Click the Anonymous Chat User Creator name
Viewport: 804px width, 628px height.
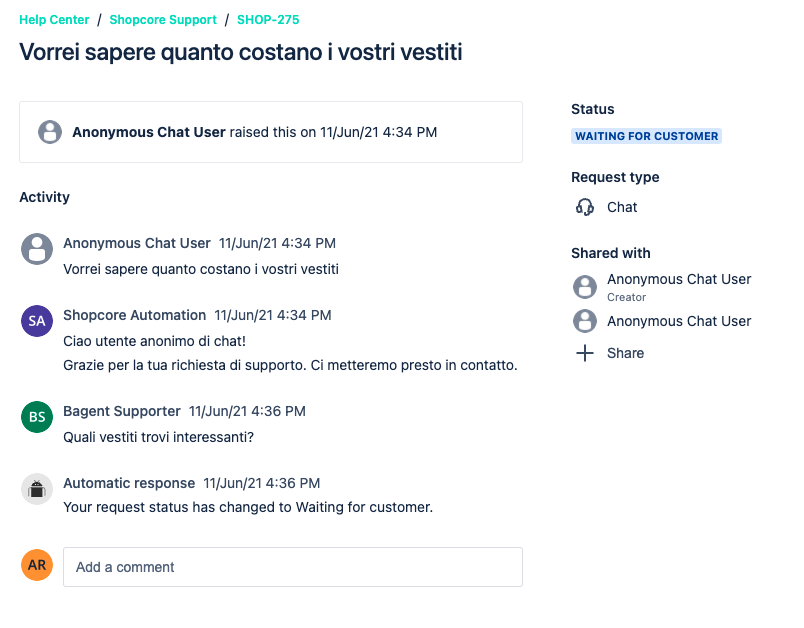point(679,279)
